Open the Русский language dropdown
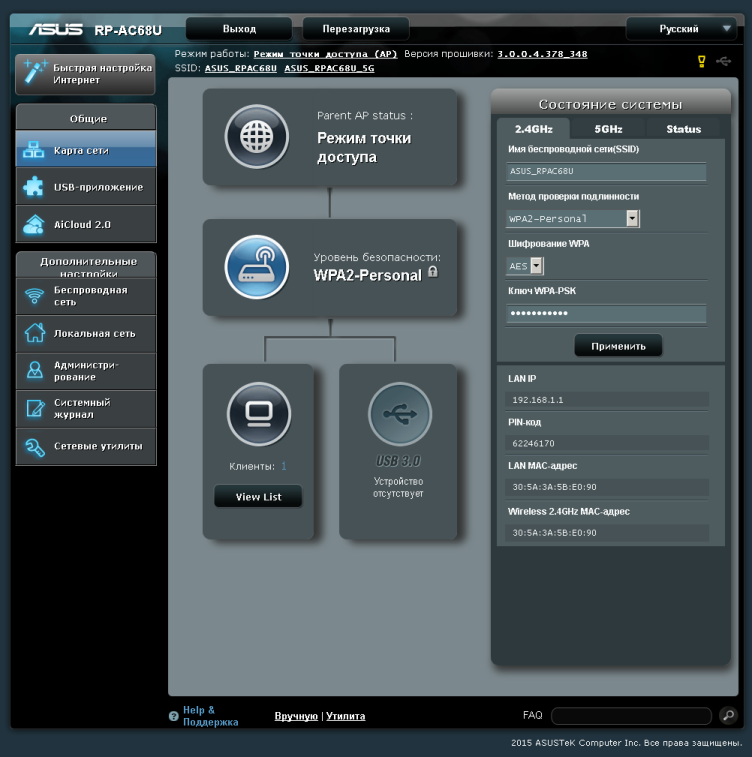 tap(681, 29)
